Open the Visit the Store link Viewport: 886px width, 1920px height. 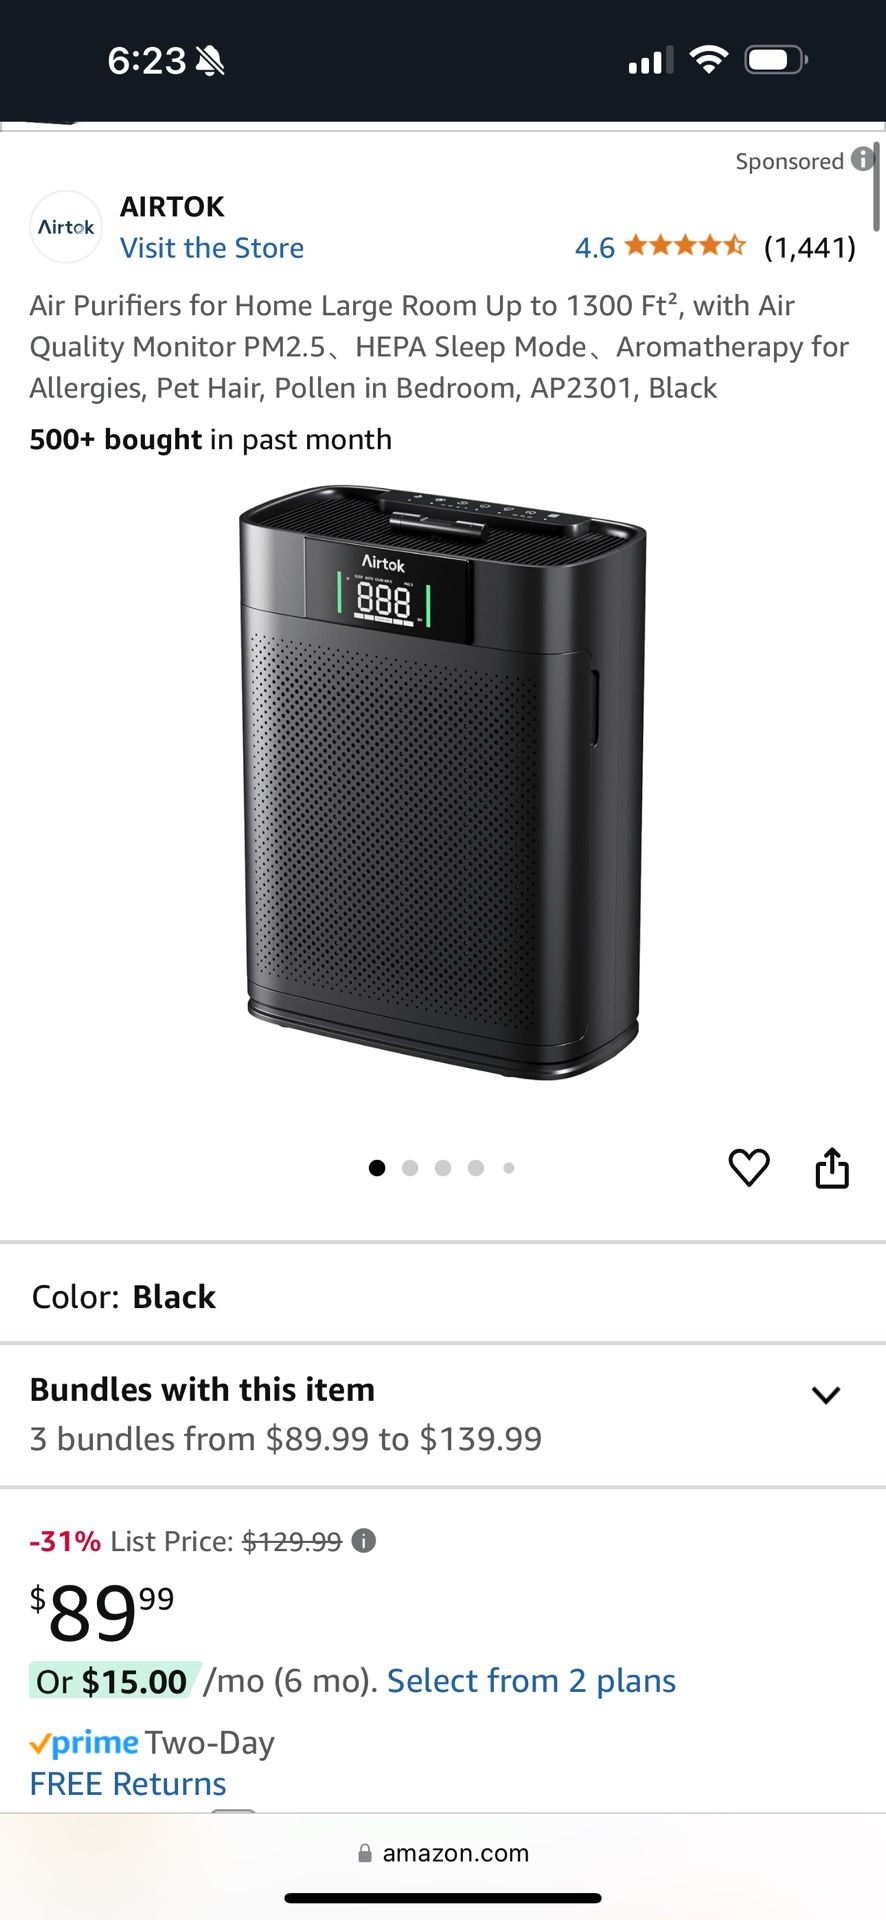point(212,248)
